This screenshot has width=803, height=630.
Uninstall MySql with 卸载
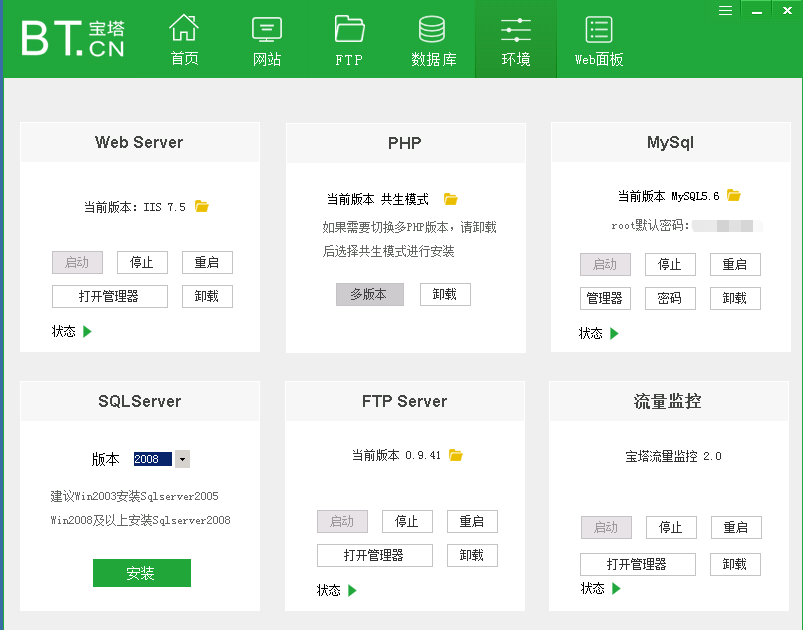[735, 298]
